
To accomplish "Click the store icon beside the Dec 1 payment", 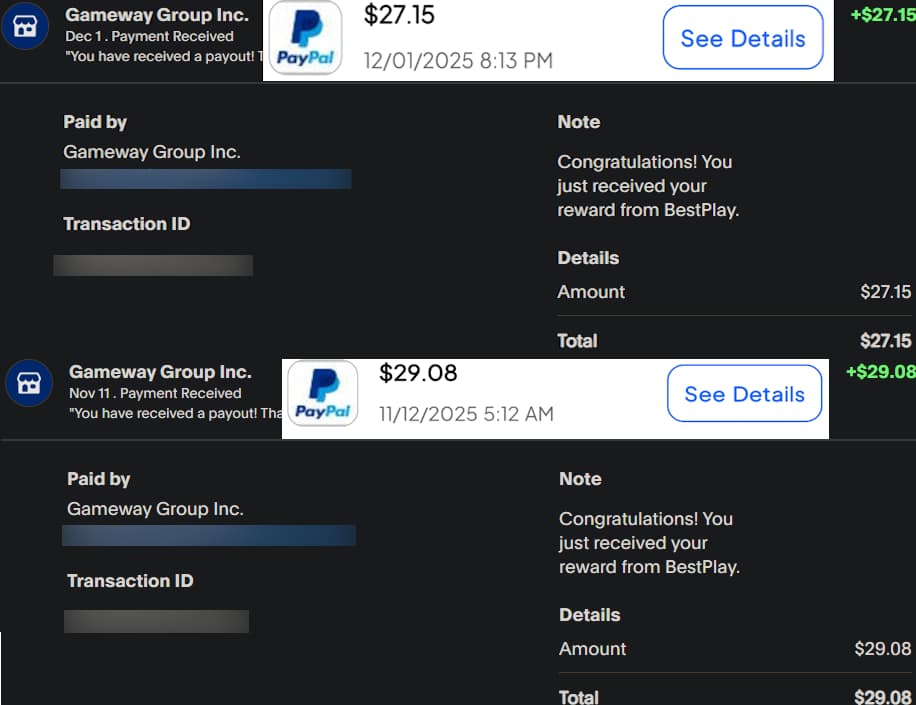I will 24,27.
